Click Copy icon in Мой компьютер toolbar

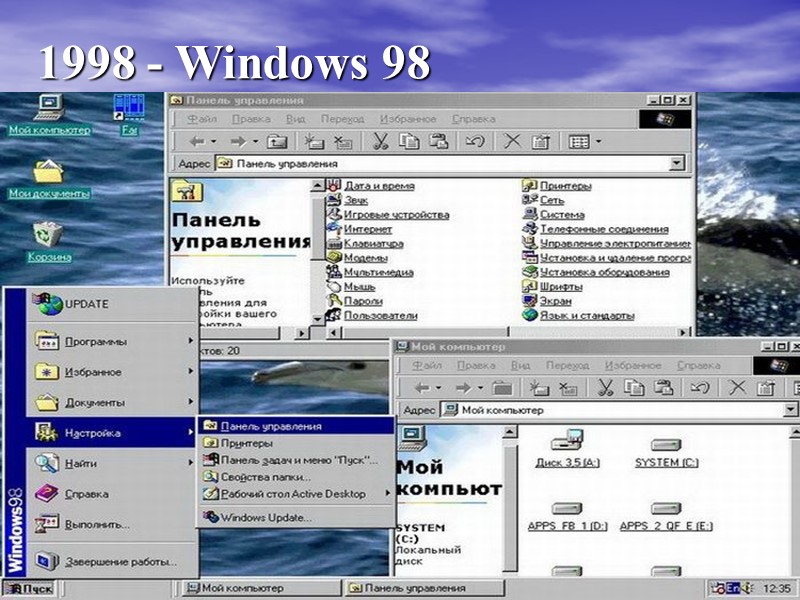[634, 388]
